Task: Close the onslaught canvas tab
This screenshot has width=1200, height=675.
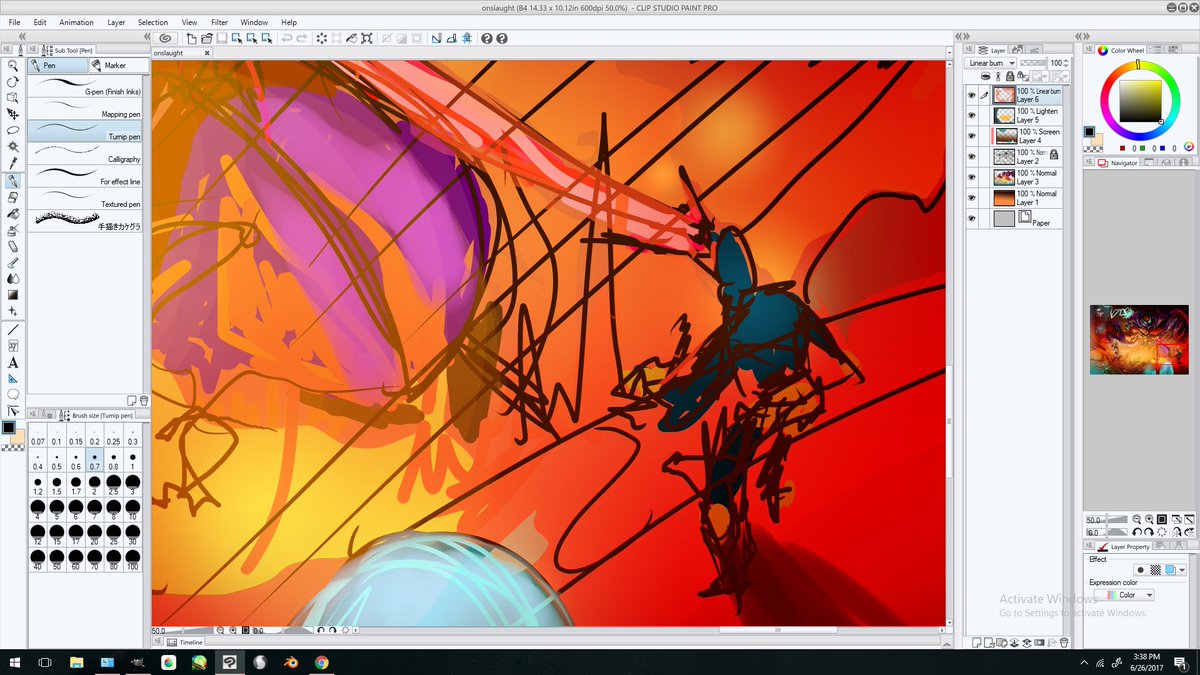Action: pos(207,53)
